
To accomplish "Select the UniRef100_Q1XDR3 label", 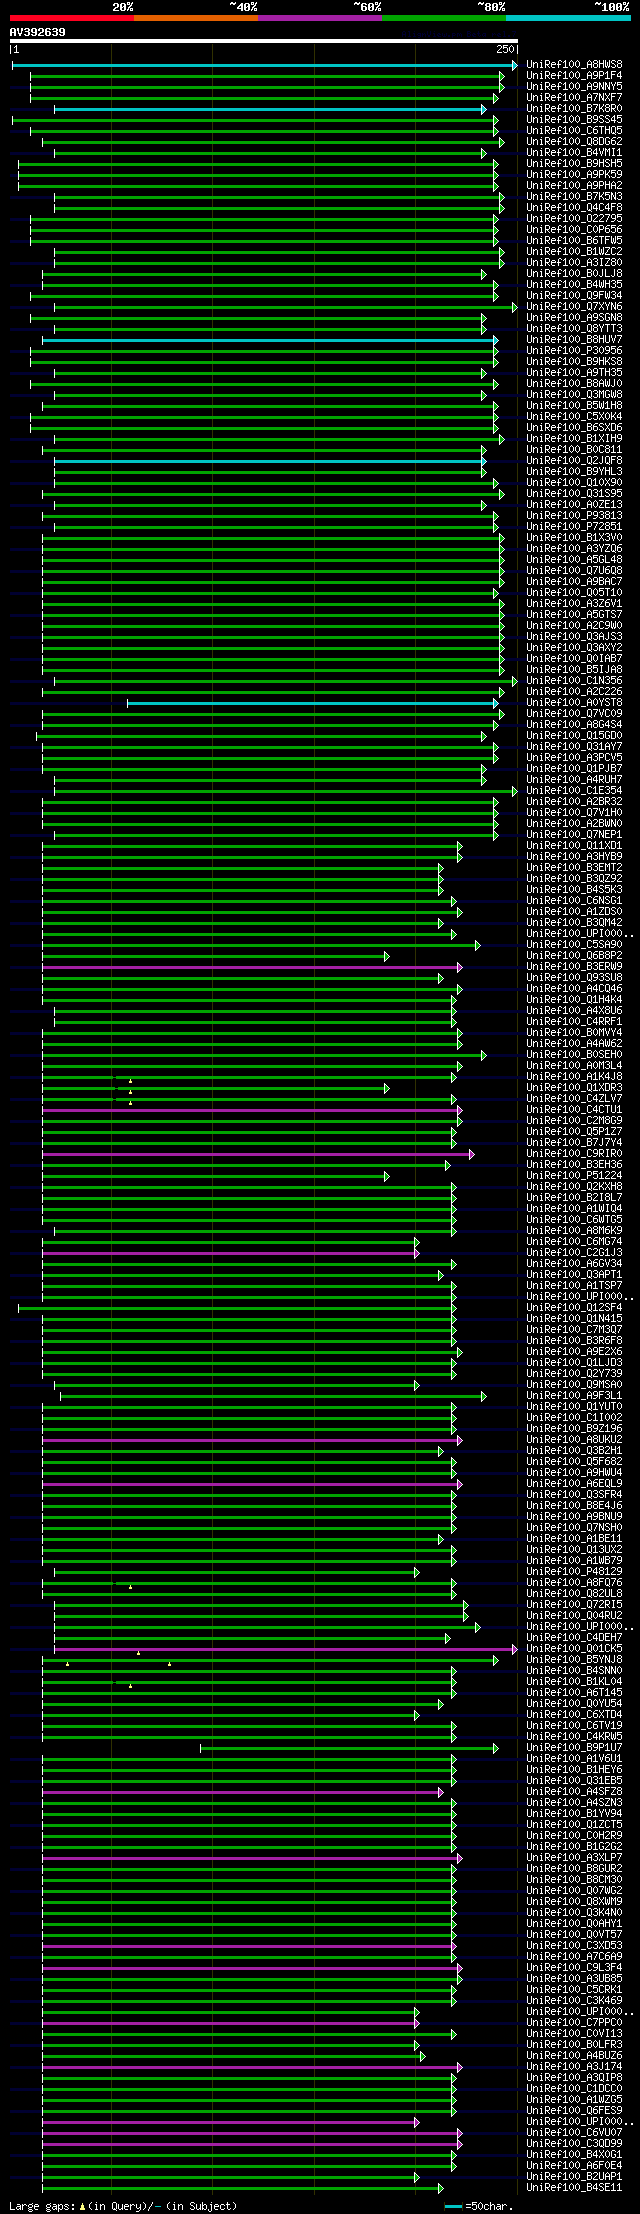I will point(574,1088).
